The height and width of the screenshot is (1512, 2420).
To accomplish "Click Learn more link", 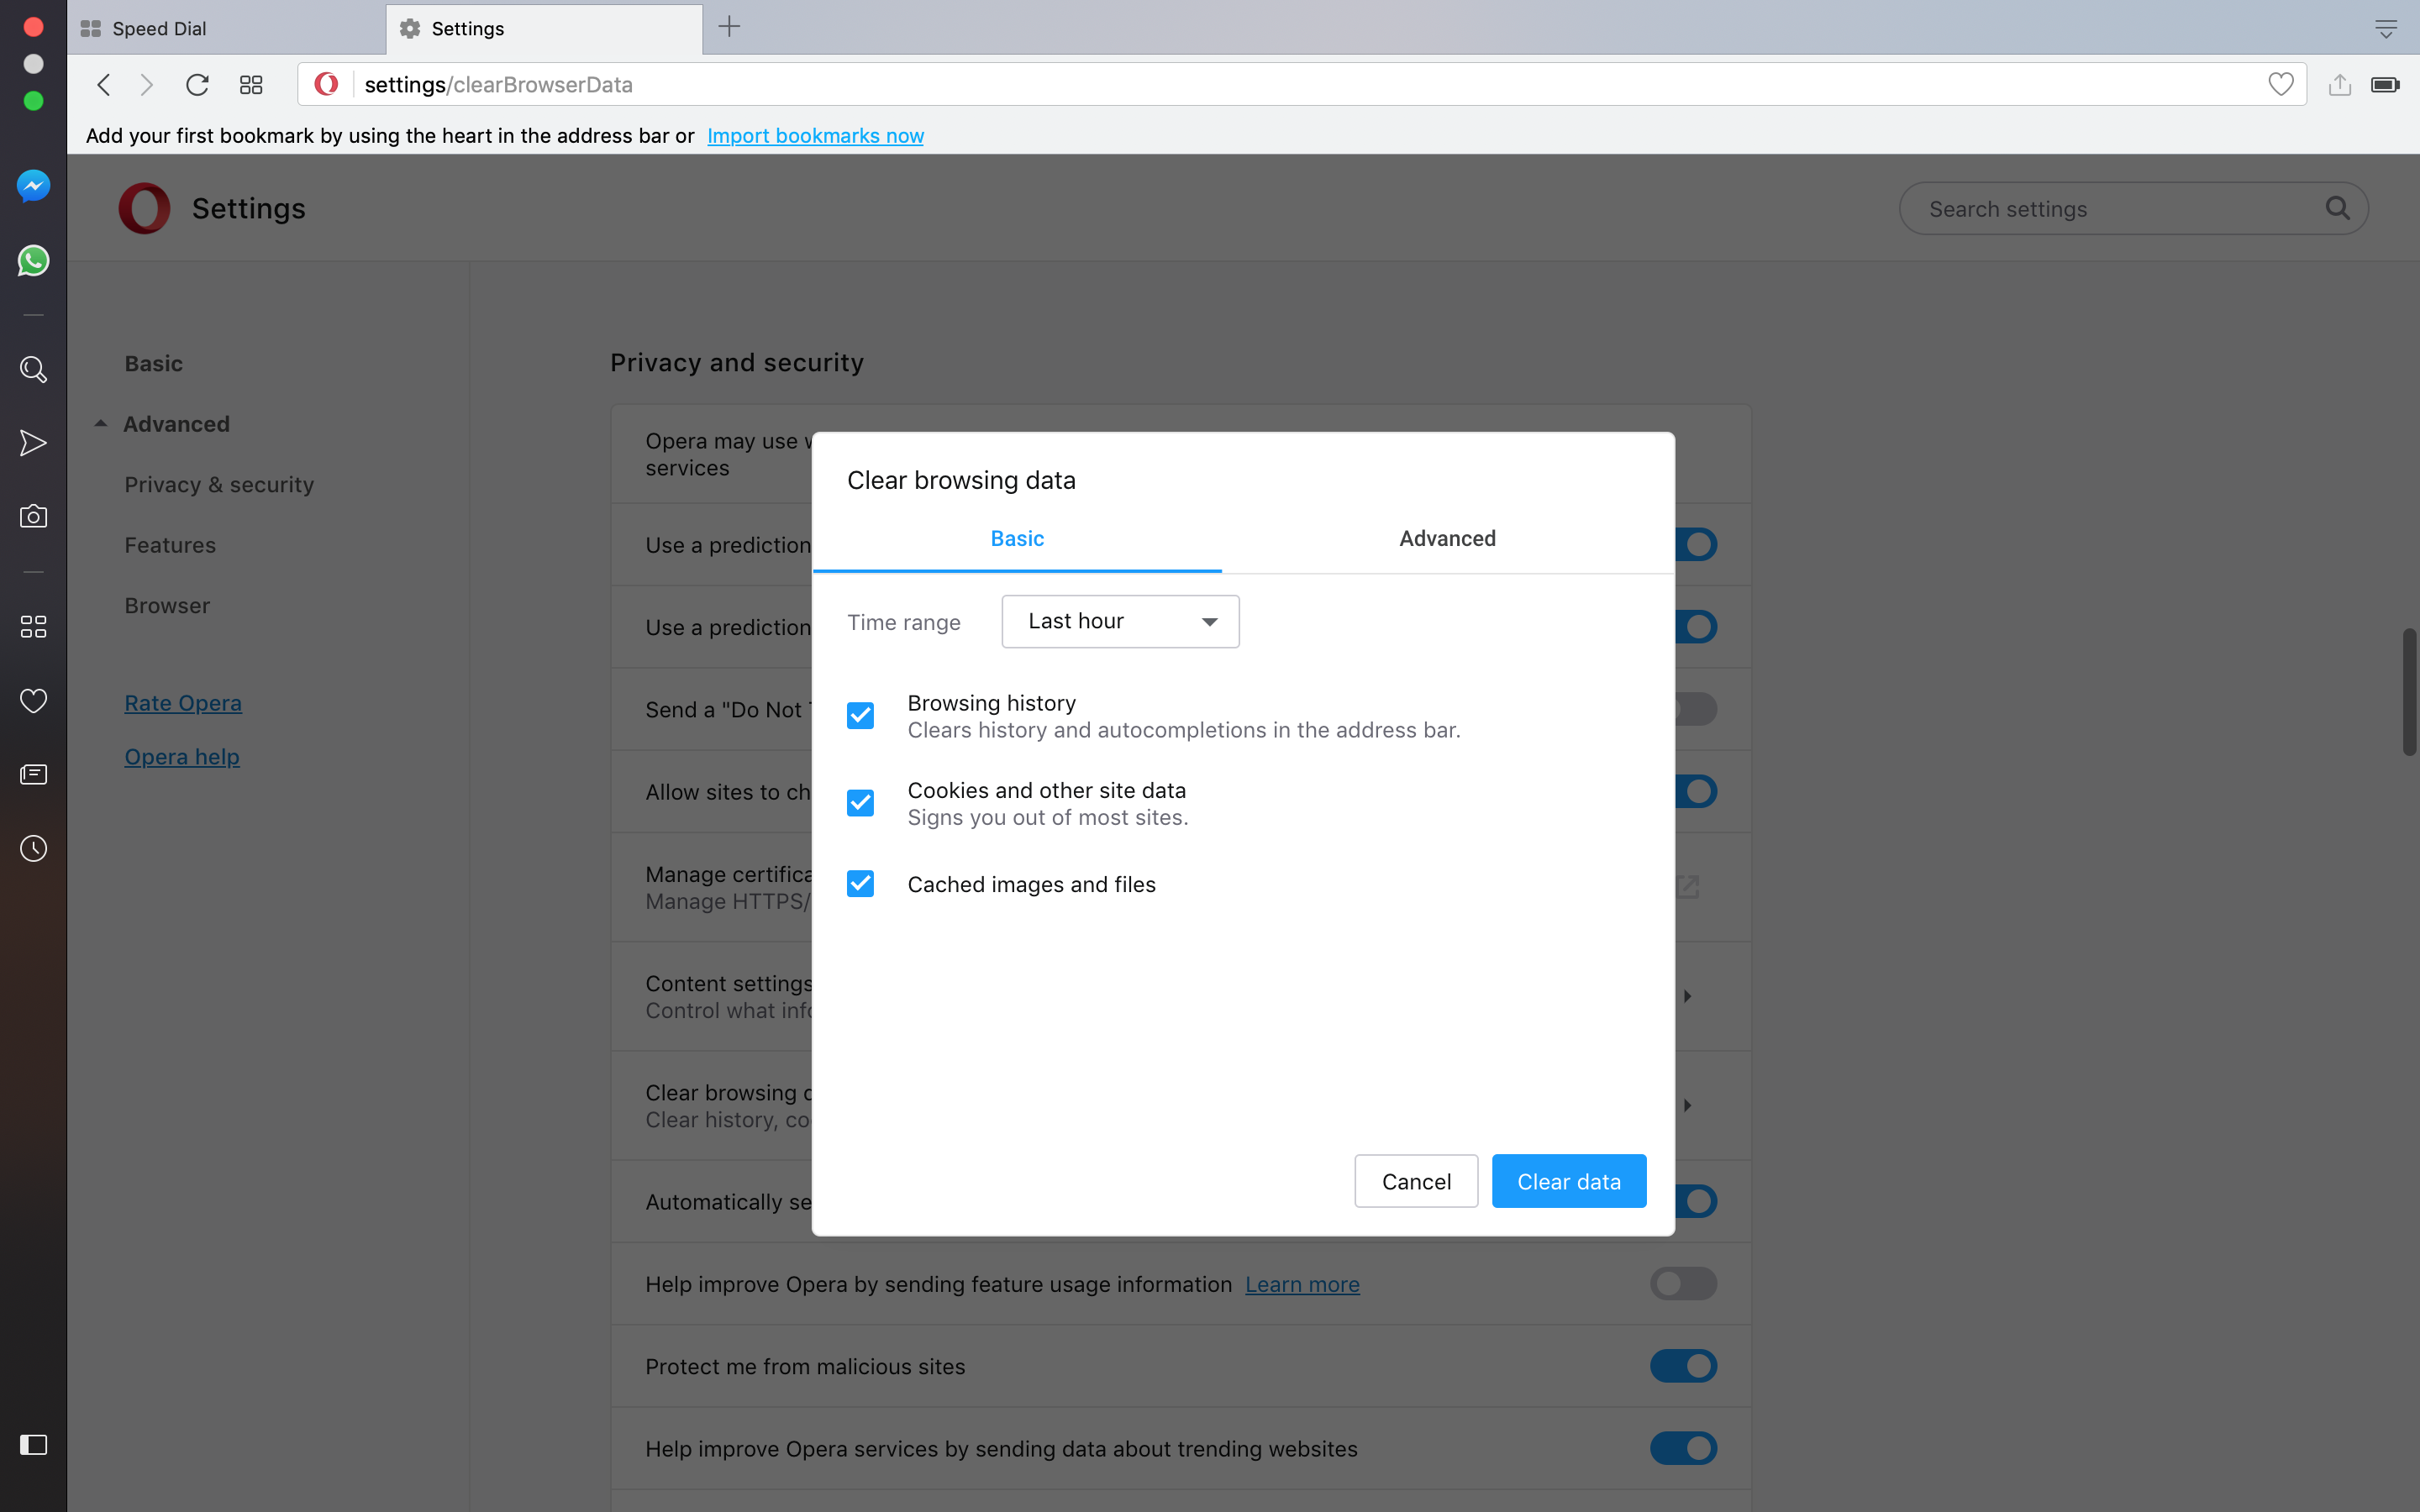I will [x=1302, y=1284].
